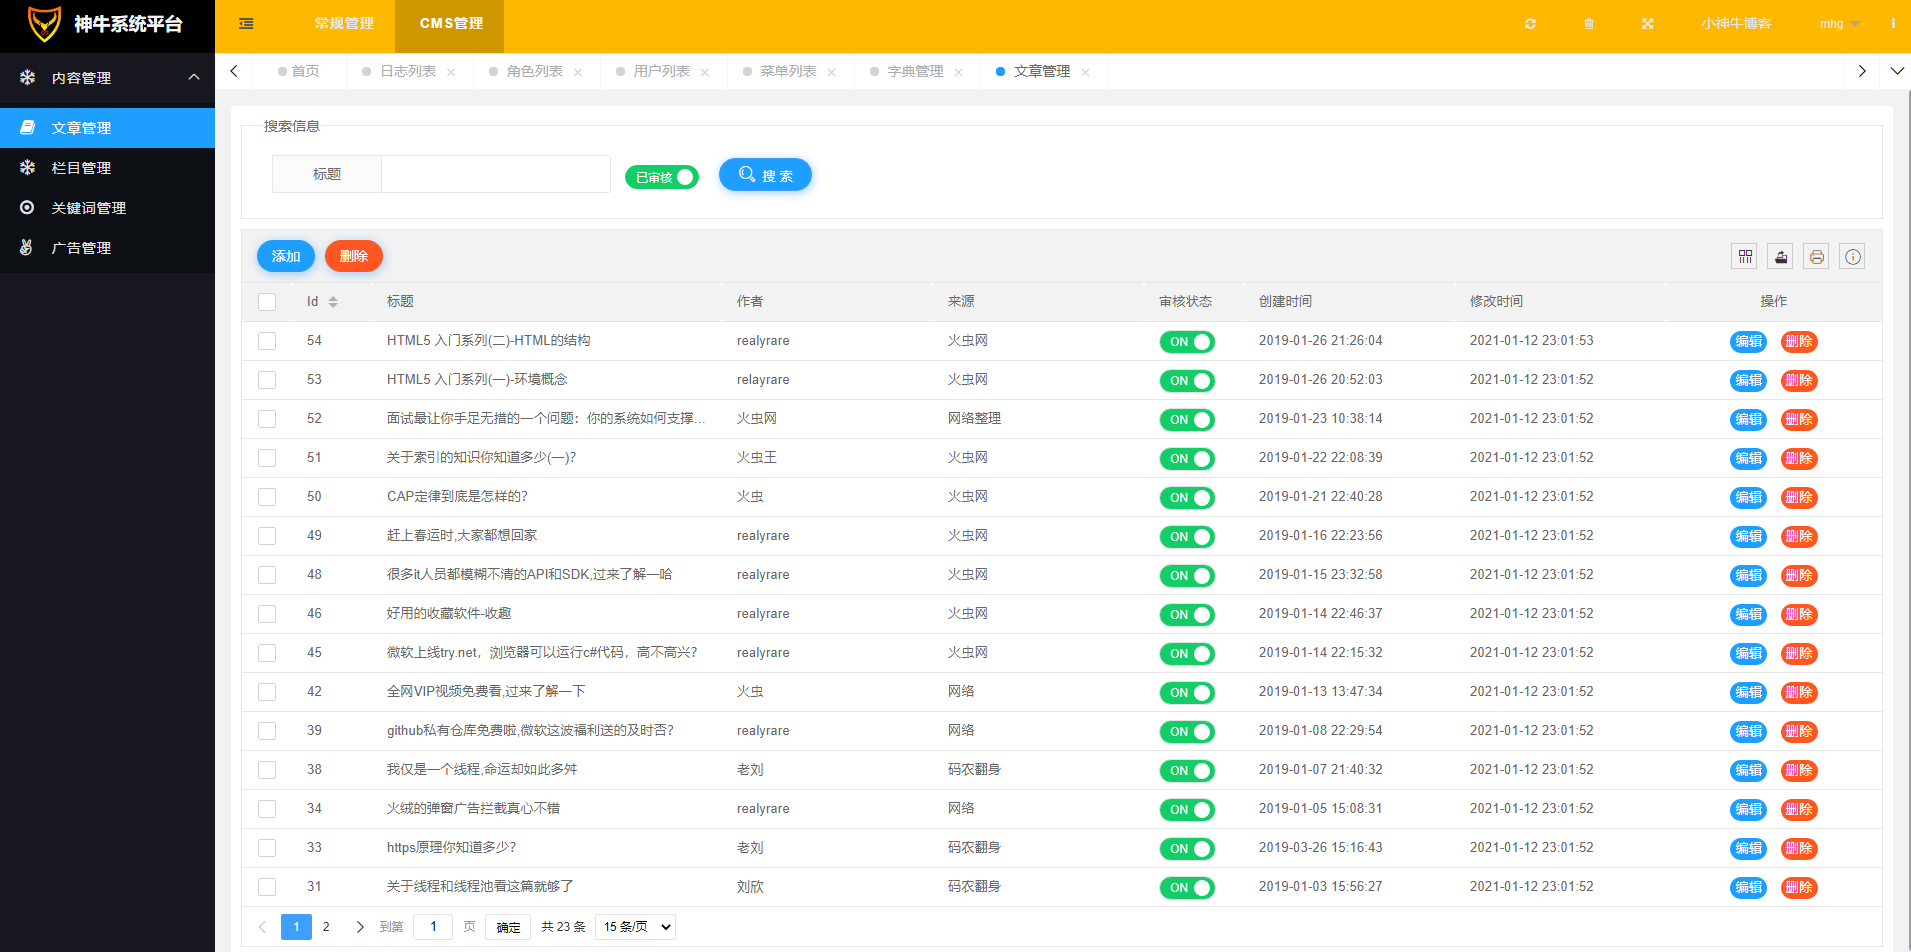Toggle the ON switch for article 53

point(1187,381)
